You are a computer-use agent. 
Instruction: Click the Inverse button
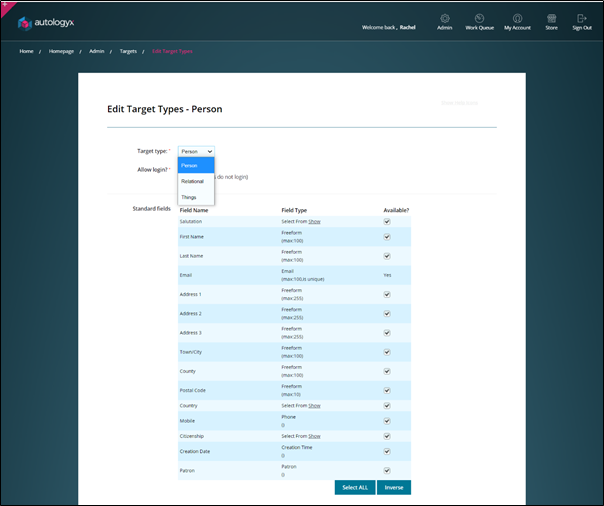pos(394,488)
